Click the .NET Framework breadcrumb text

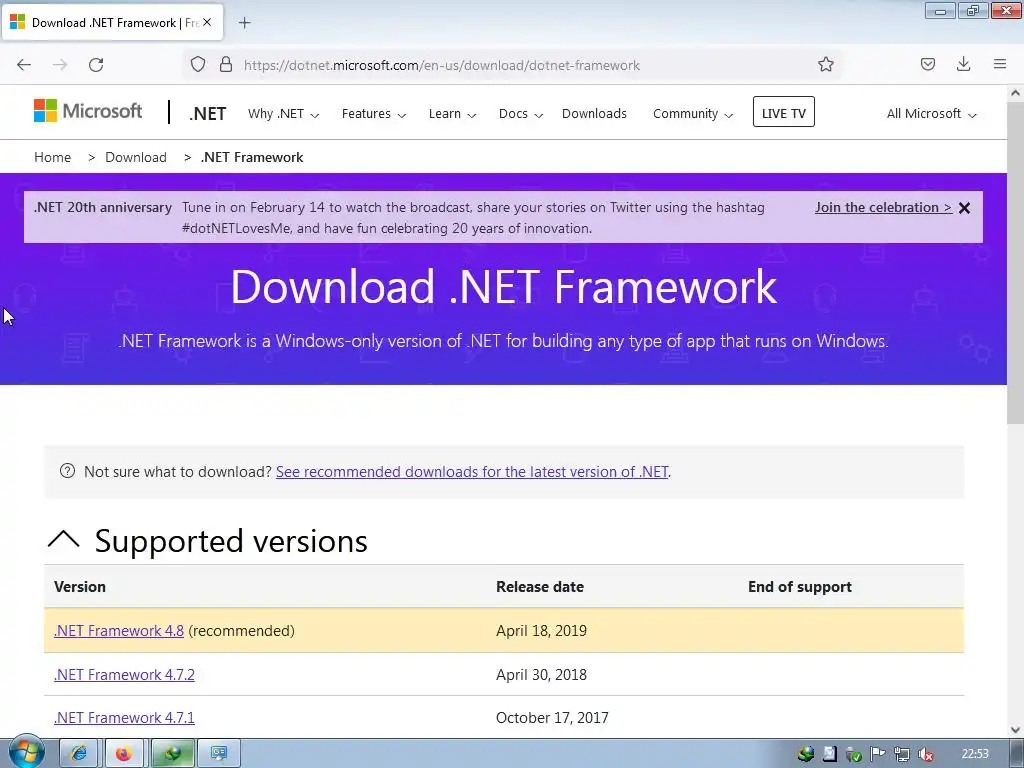[x=252, y=157]
